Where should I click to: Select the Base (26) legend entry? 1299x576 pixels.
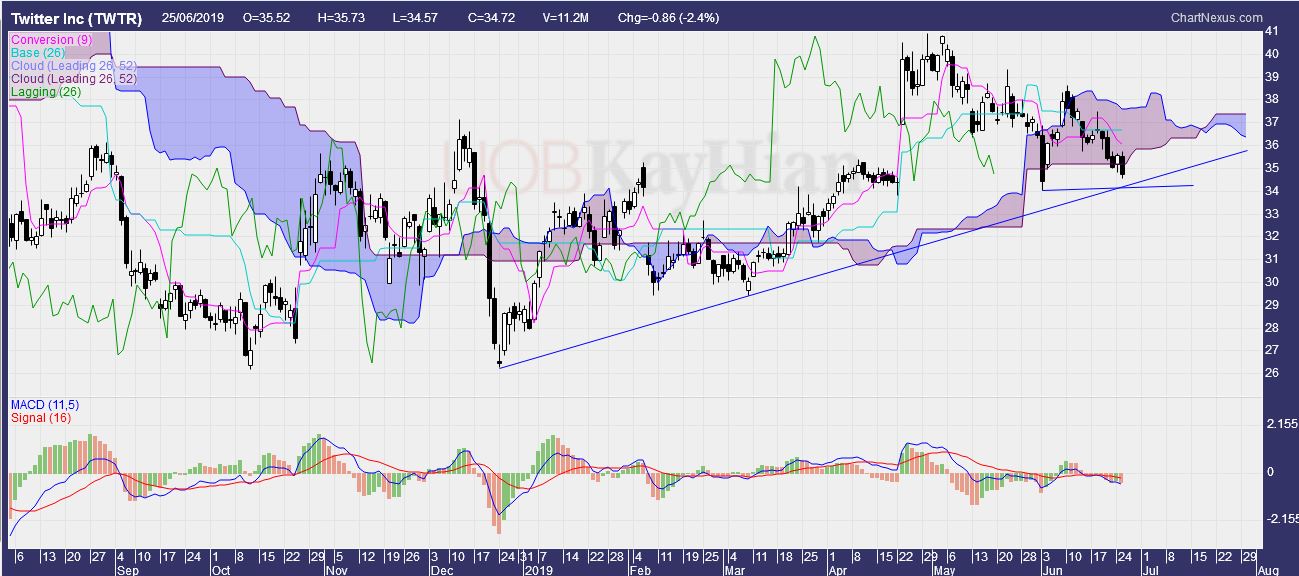38,53
